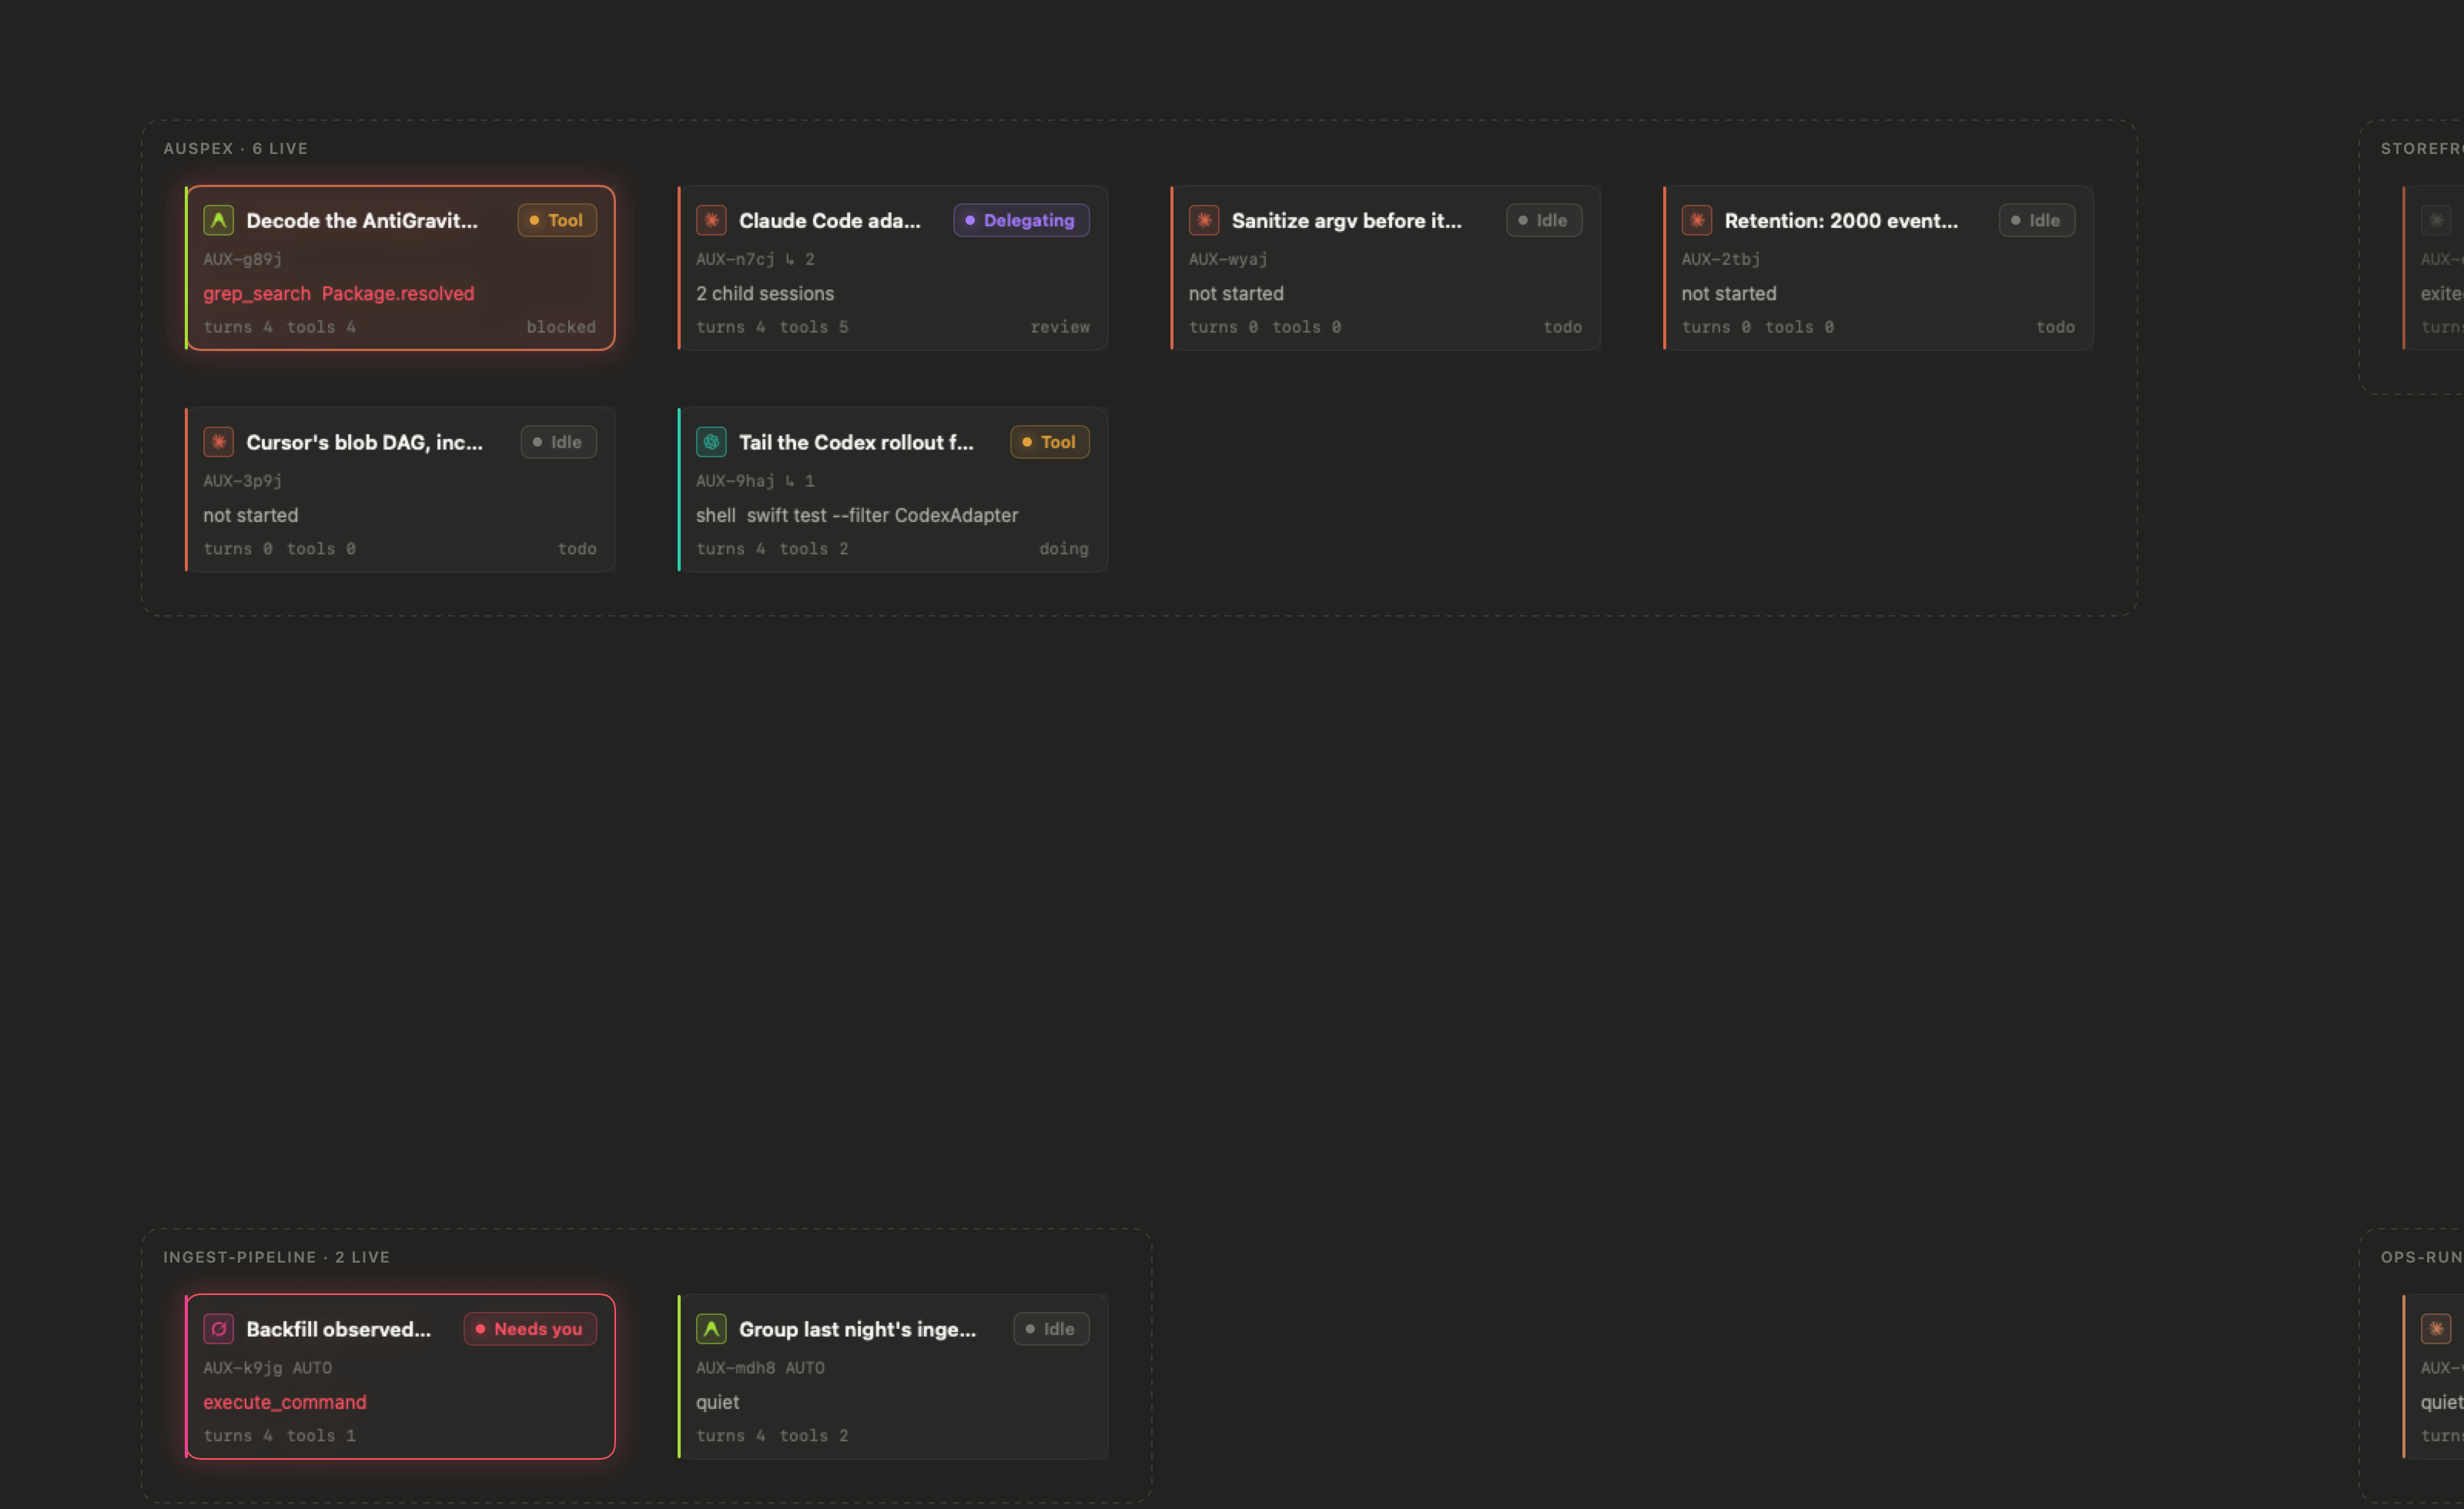Open the Tail the Codex rollout f... title
Viewport: 2464px width, 1509px height.
pyautogui.click(x=856, y=443)
